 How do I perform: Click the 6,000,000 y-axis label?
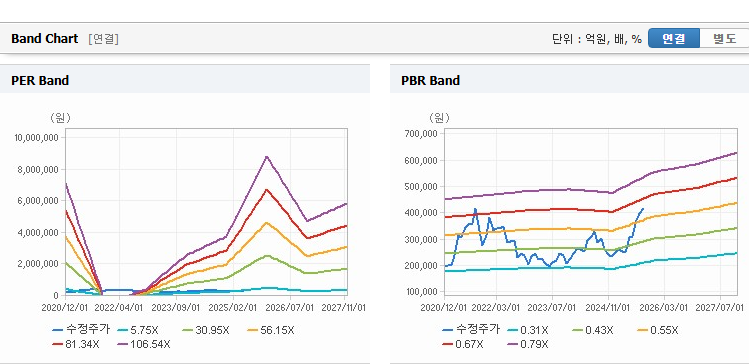point(38,201)
